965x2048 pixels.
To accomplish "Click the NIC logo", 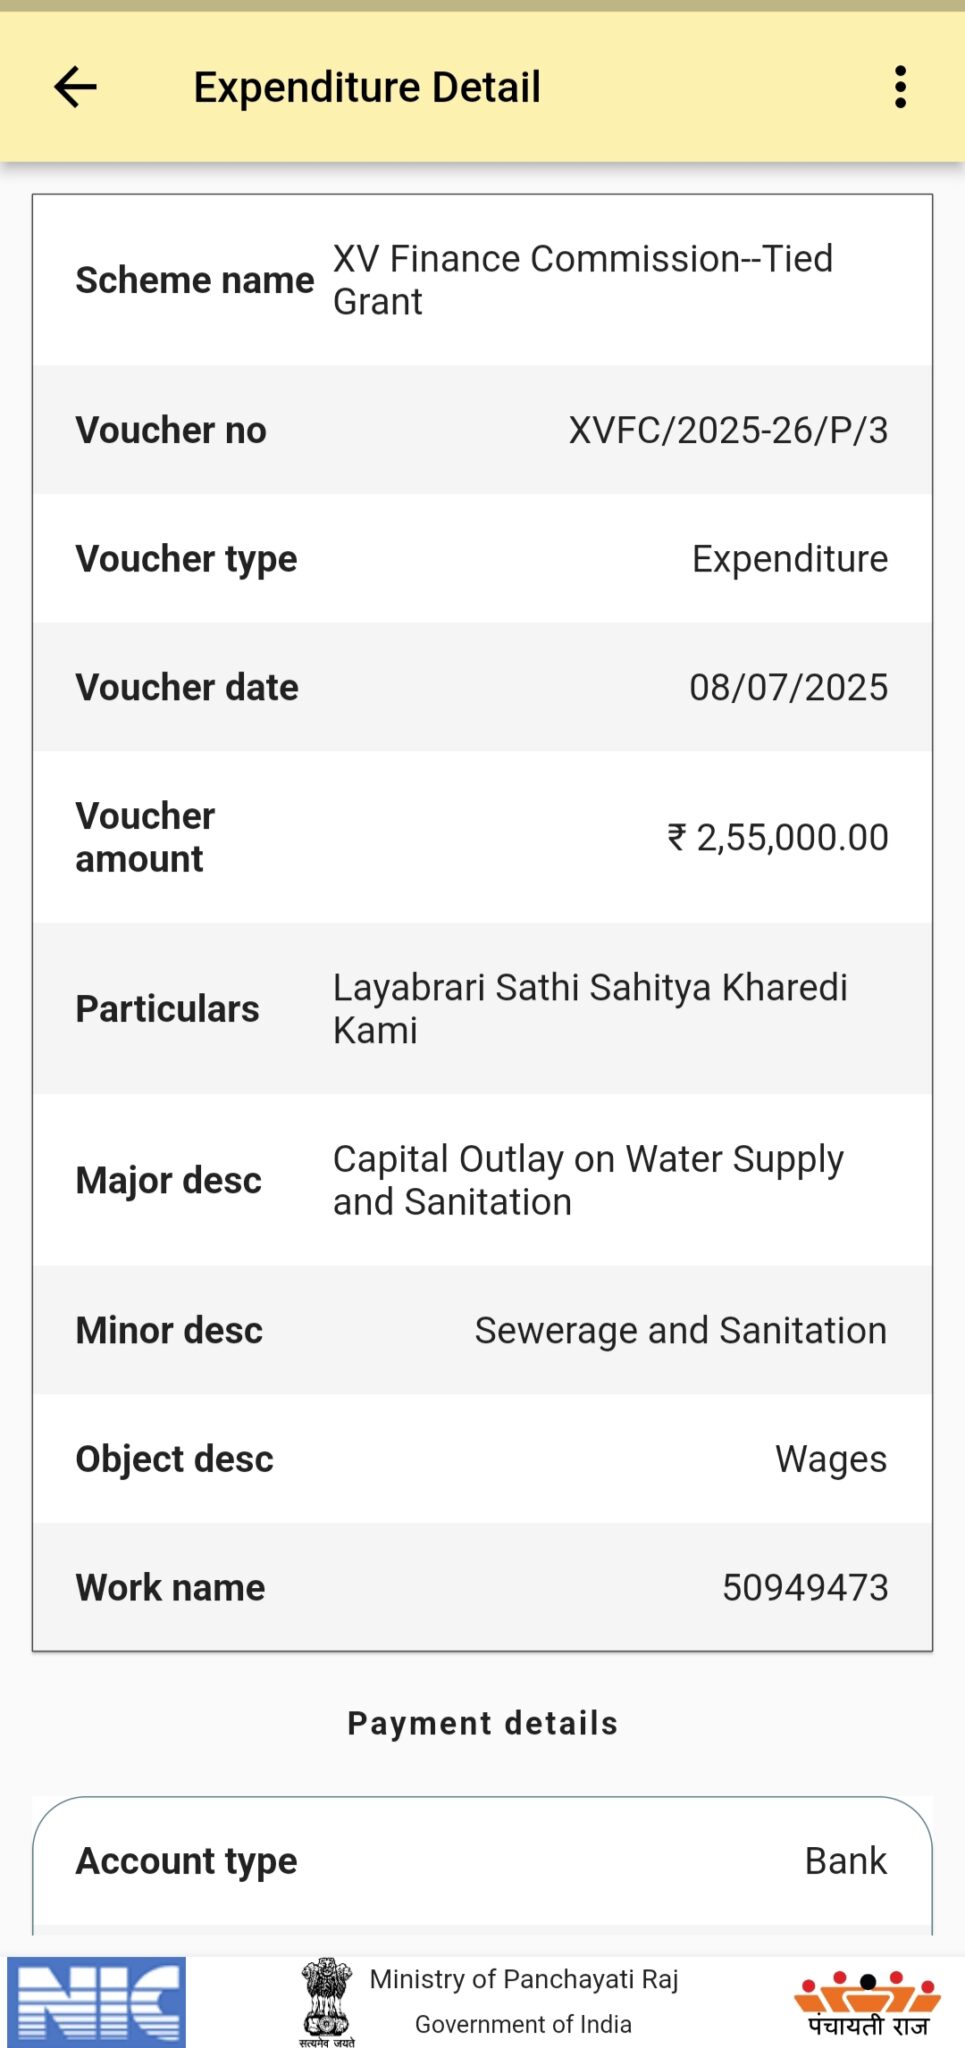I will pos(96,2001).
